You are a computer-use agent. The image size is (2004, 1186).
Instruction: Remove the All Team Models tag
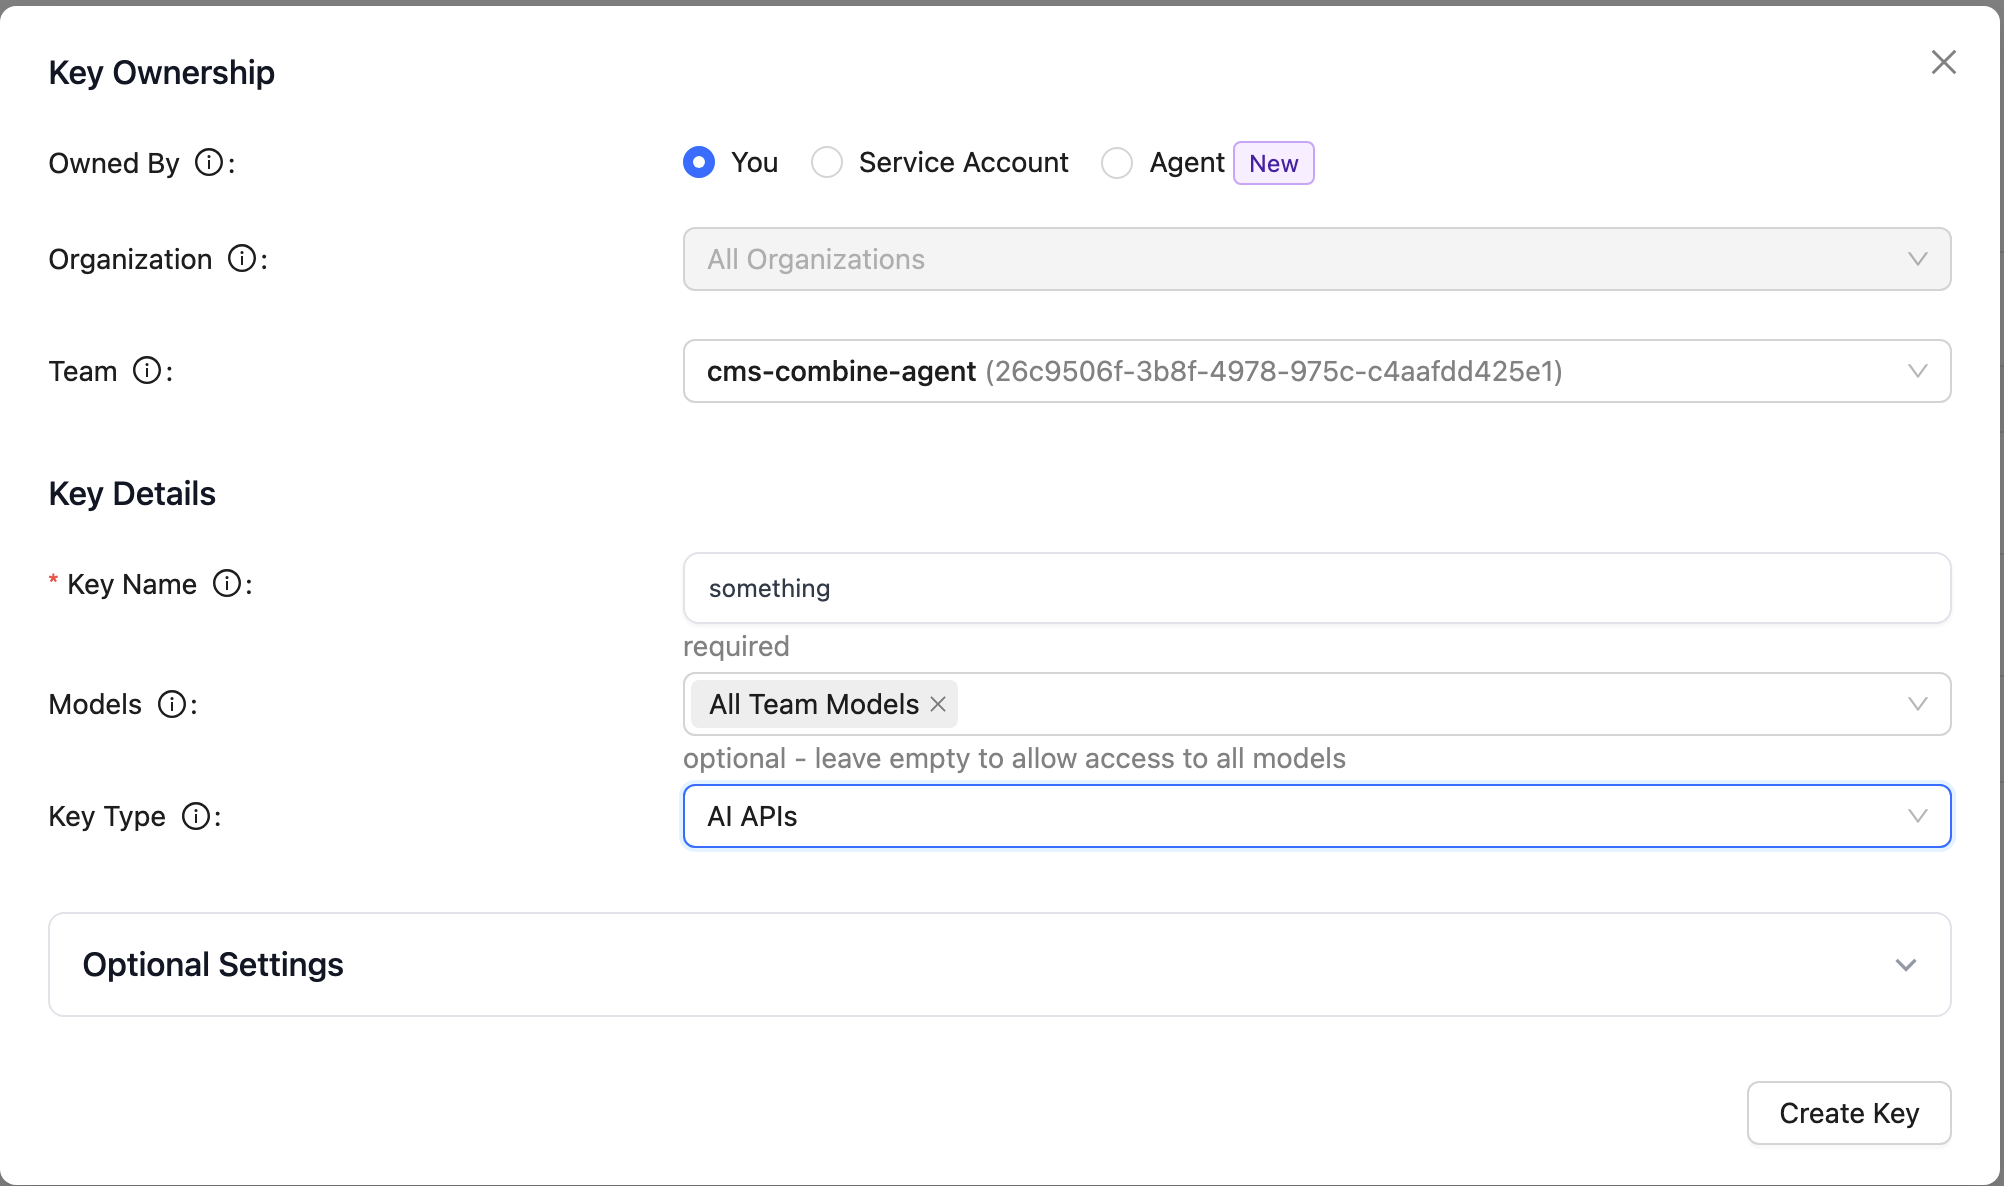coord(938,704)
